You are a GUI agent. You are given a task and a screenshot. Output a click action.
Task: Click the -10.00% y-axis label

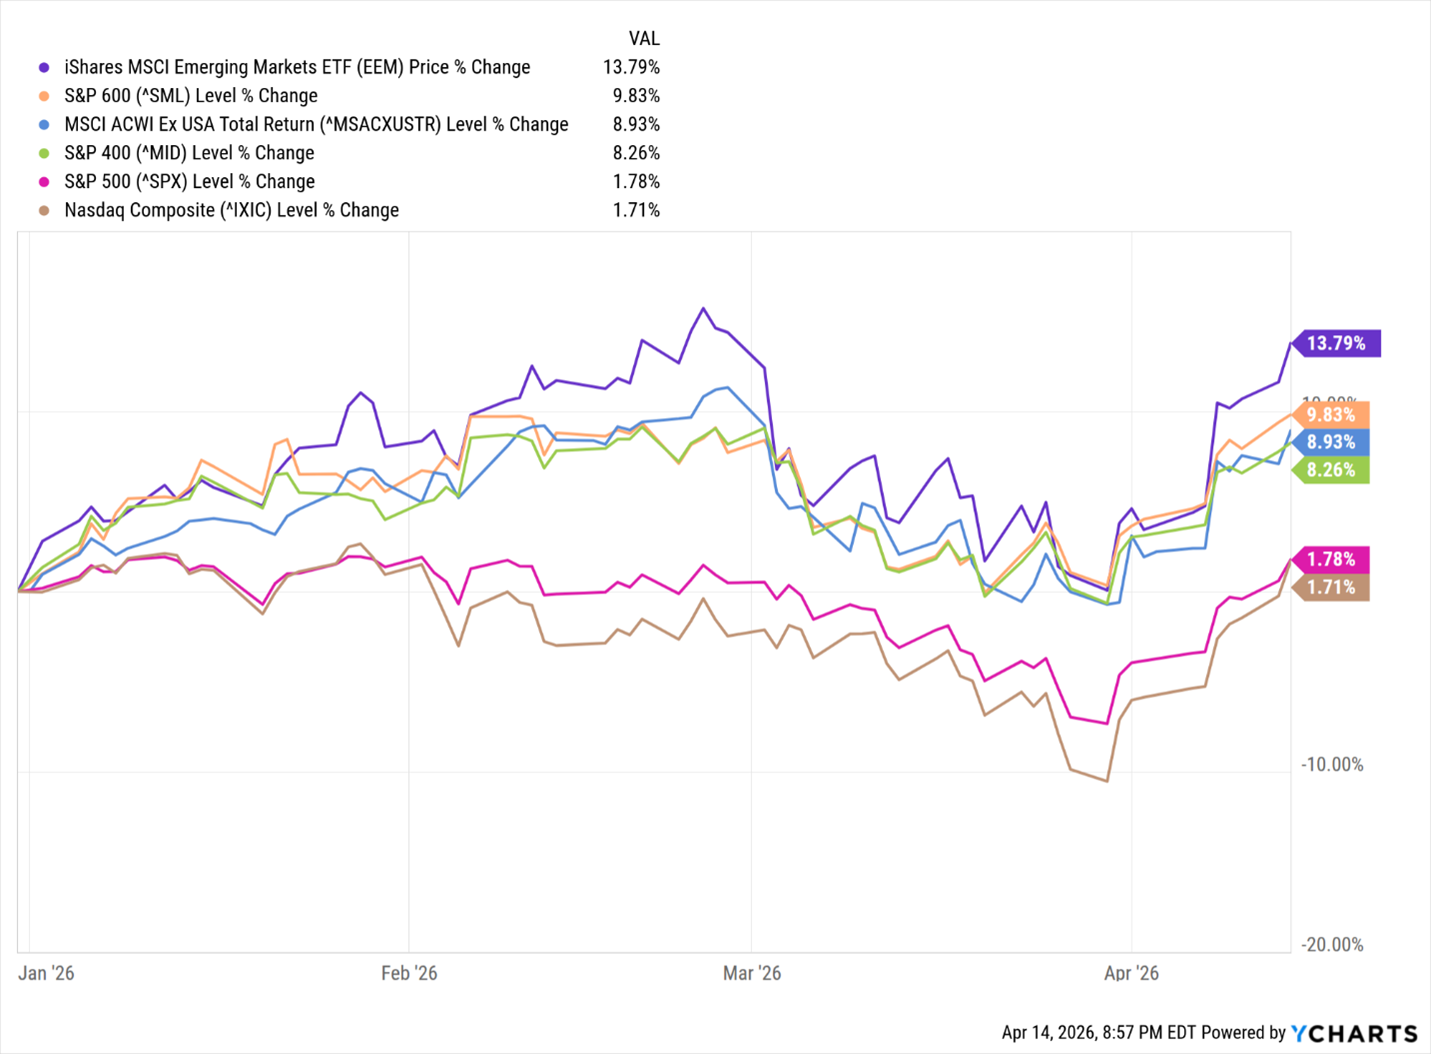(x=1331, y=764)
